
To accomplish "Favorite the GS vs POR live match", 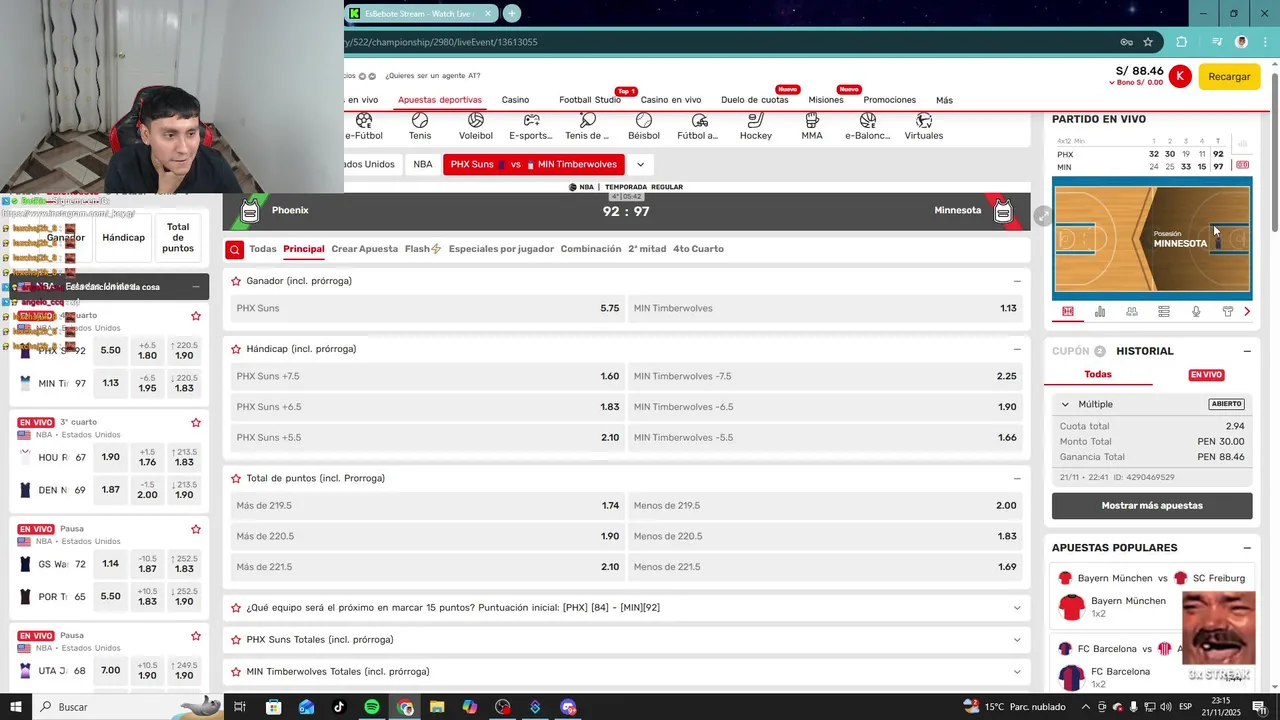I will point(196,529).
